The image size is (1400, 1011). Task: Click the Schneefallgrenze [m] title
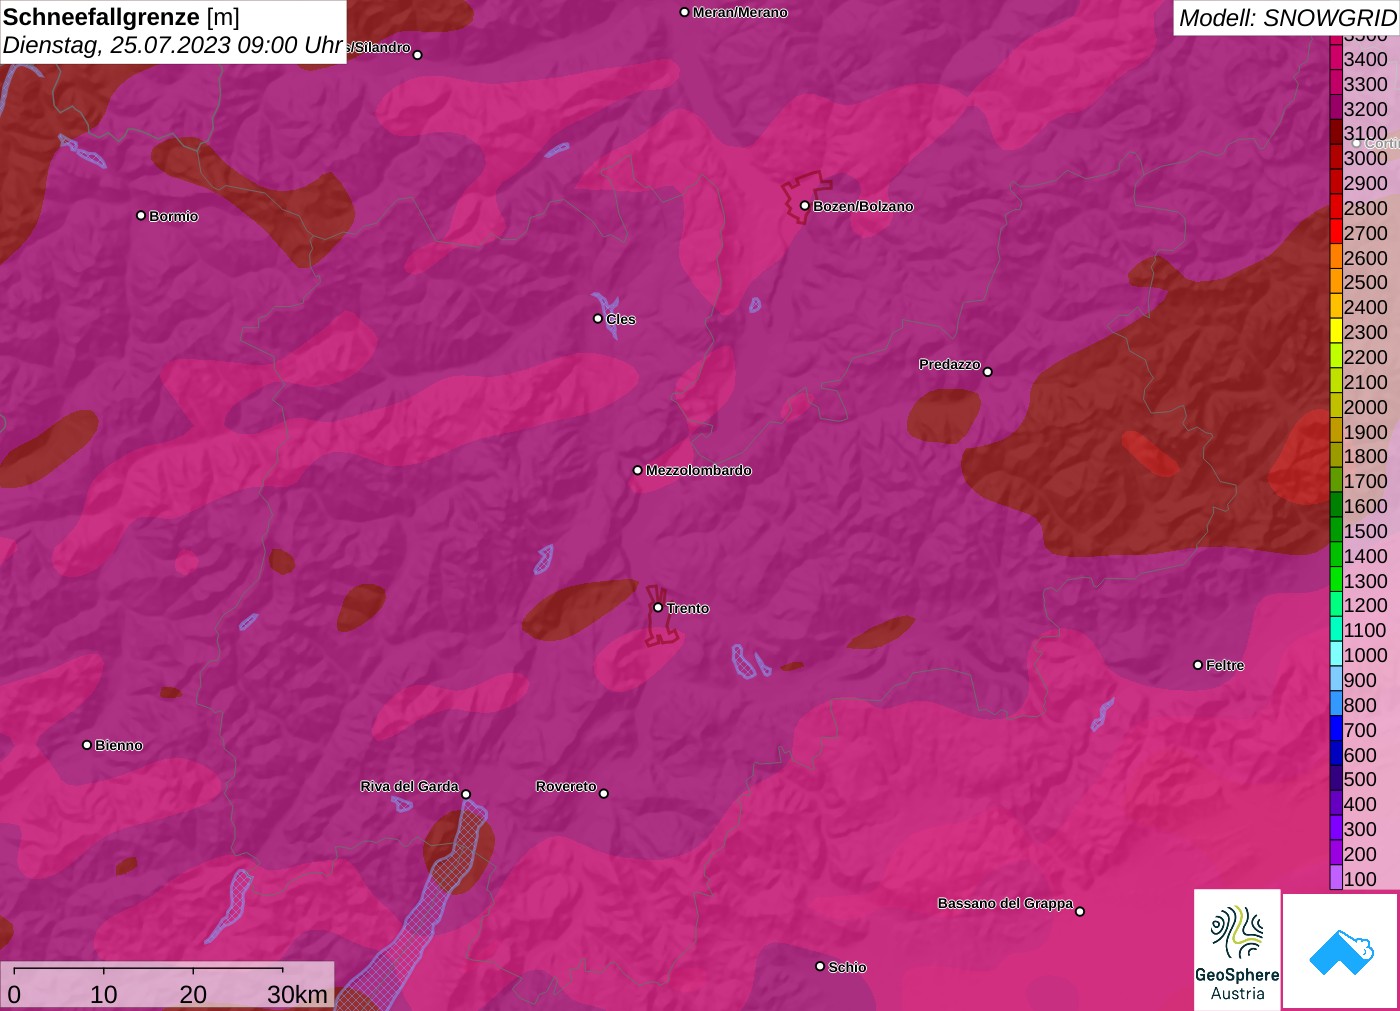pos(121,17)
